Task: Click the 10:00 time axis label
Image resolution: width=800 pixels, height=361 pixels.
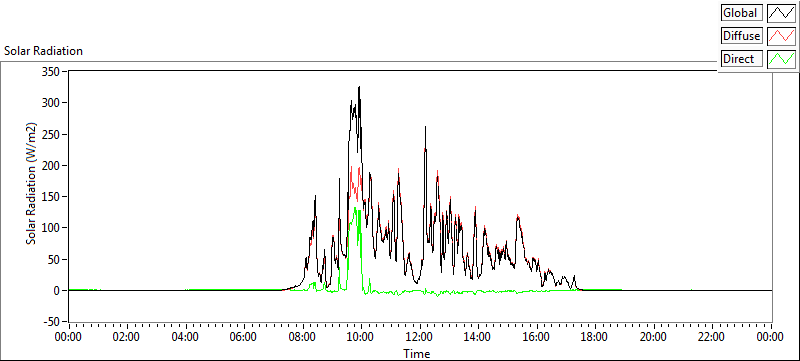Action: pos(361,337)
